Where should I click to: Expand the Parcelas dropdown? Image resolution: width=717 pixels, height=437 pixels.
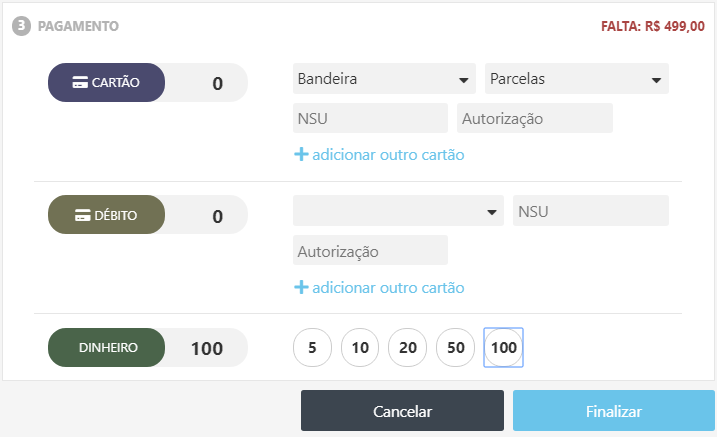tap(576, 79)
